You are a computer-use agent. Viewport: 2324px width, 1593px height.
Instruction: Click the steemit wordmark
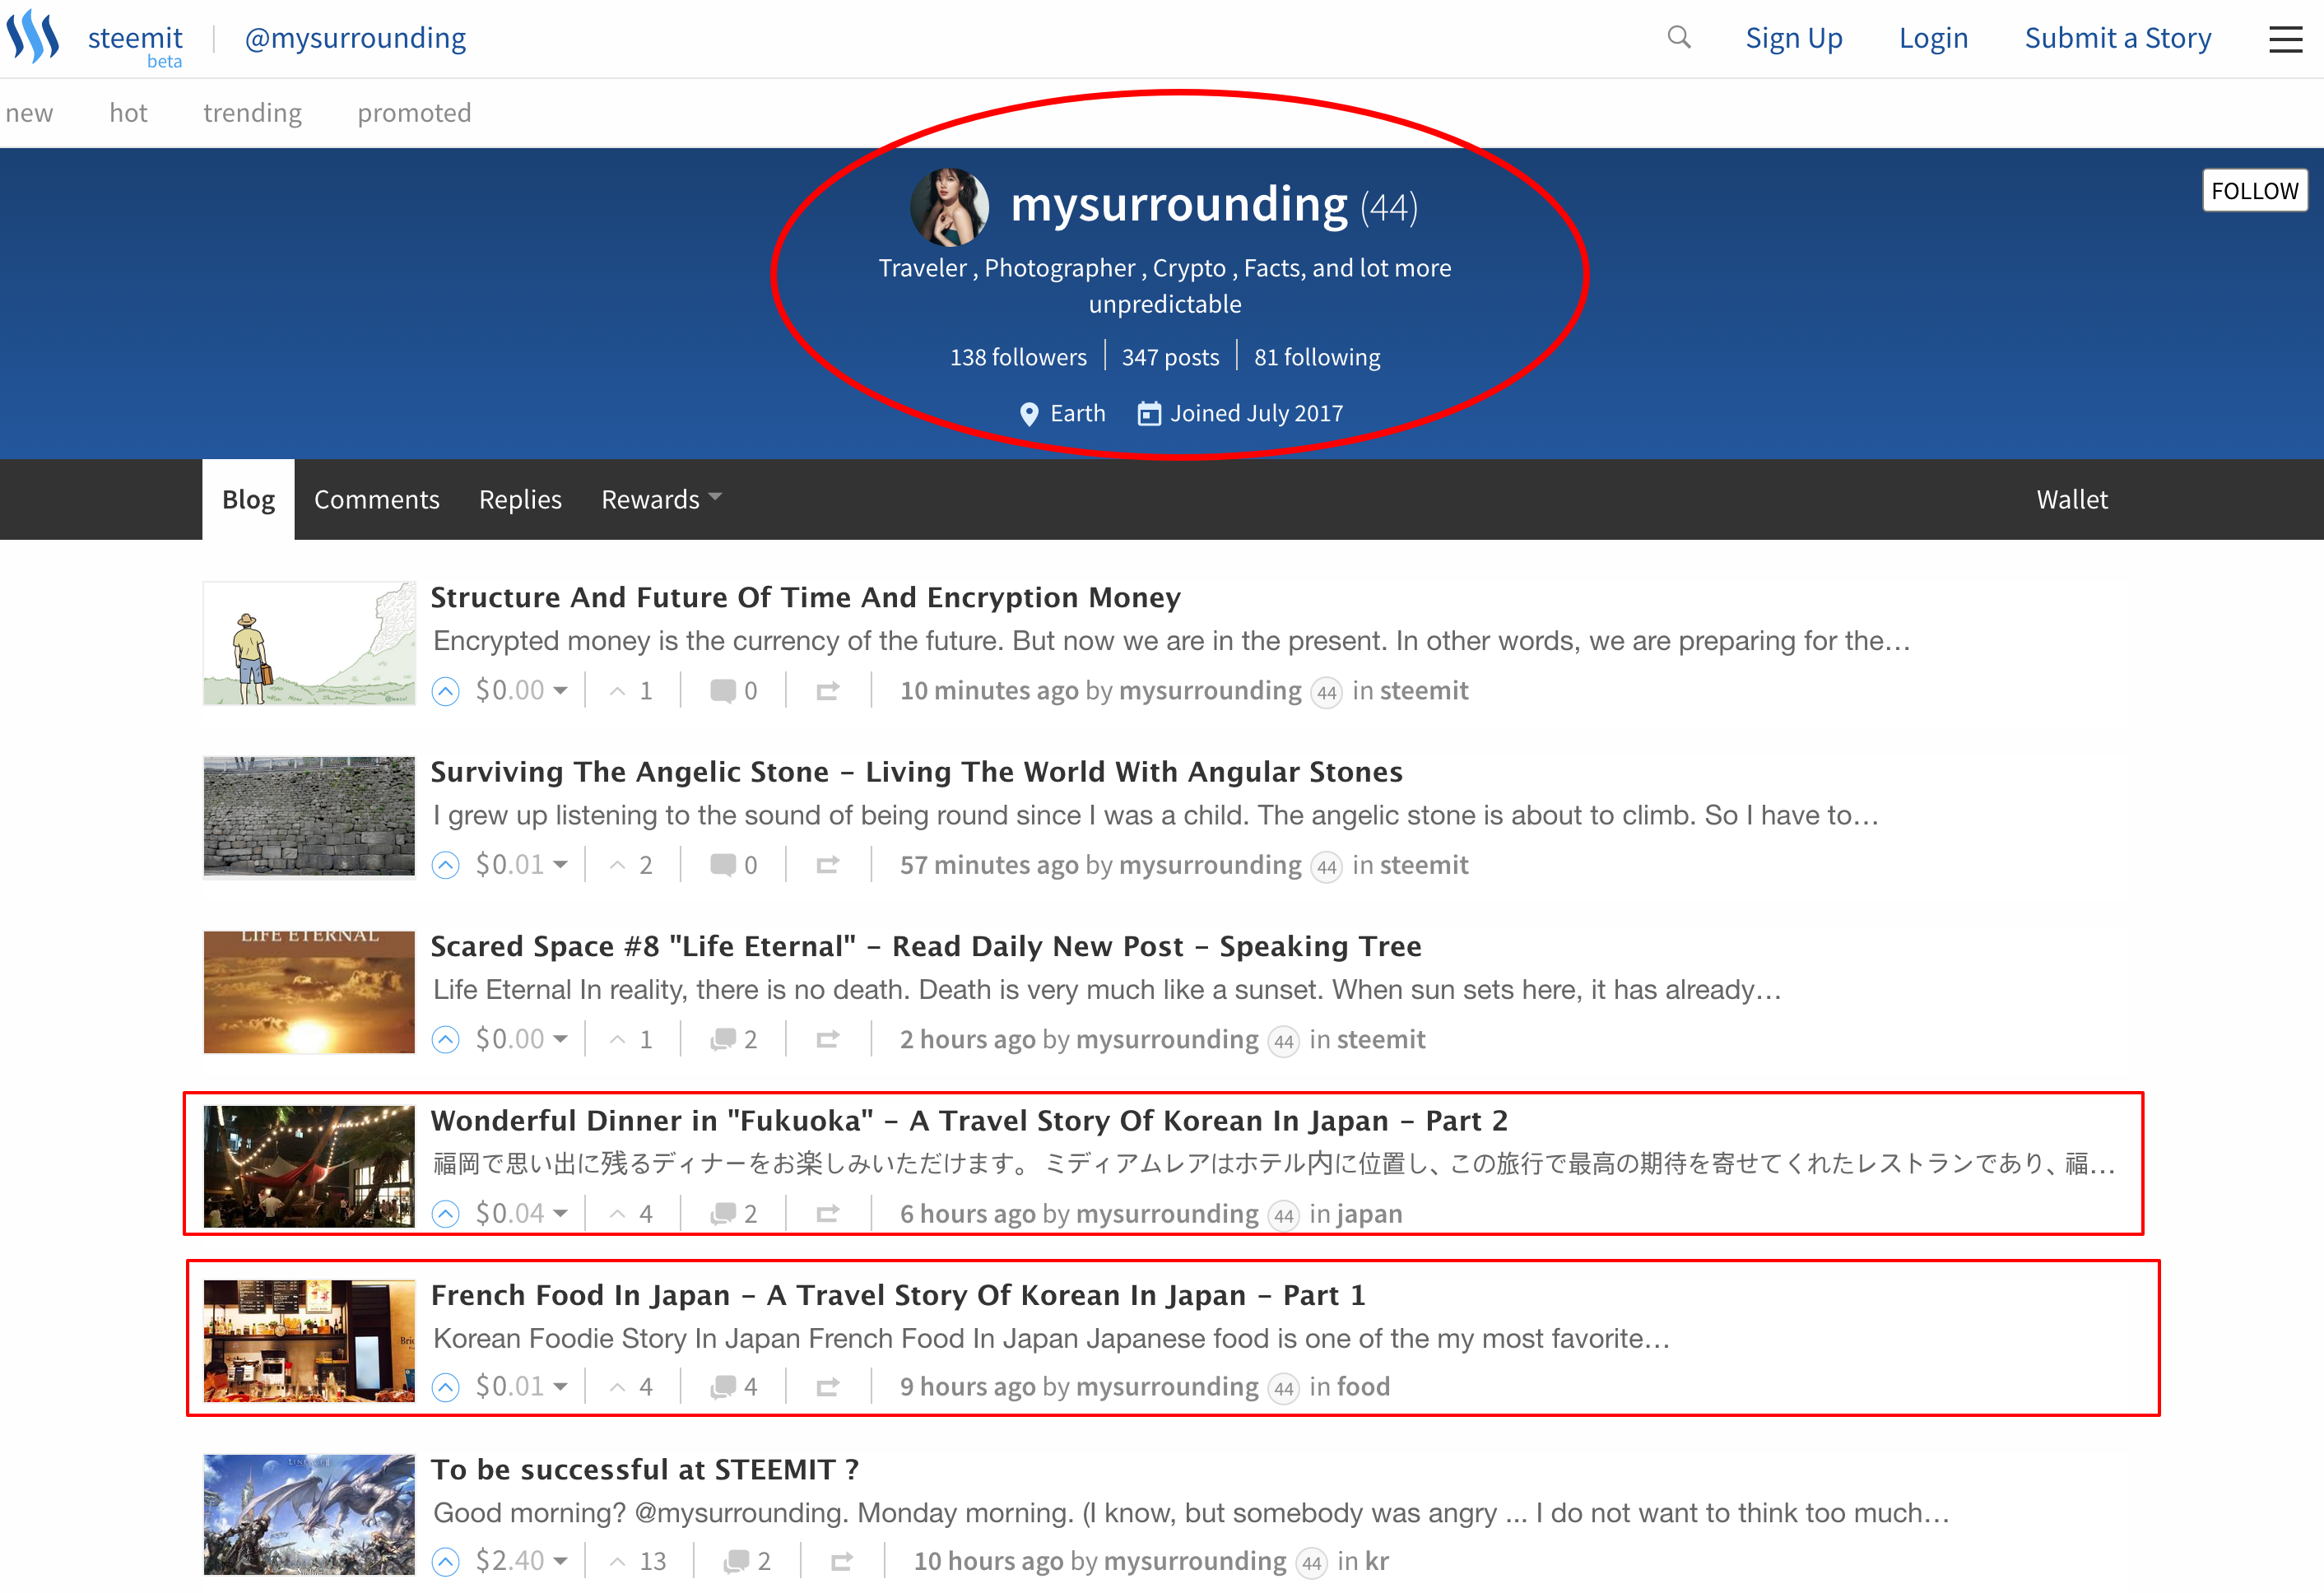[x=135, y=38]
